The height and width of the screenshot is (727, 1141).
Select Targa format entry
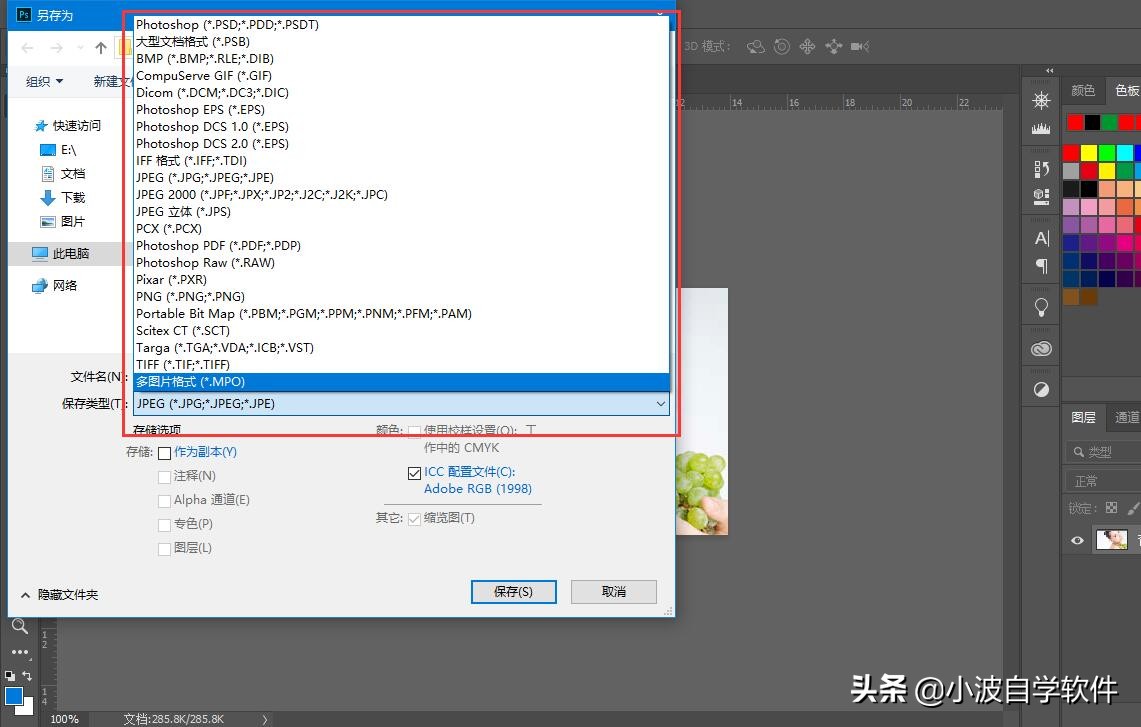pyautogui.click(x=401, y=348)
